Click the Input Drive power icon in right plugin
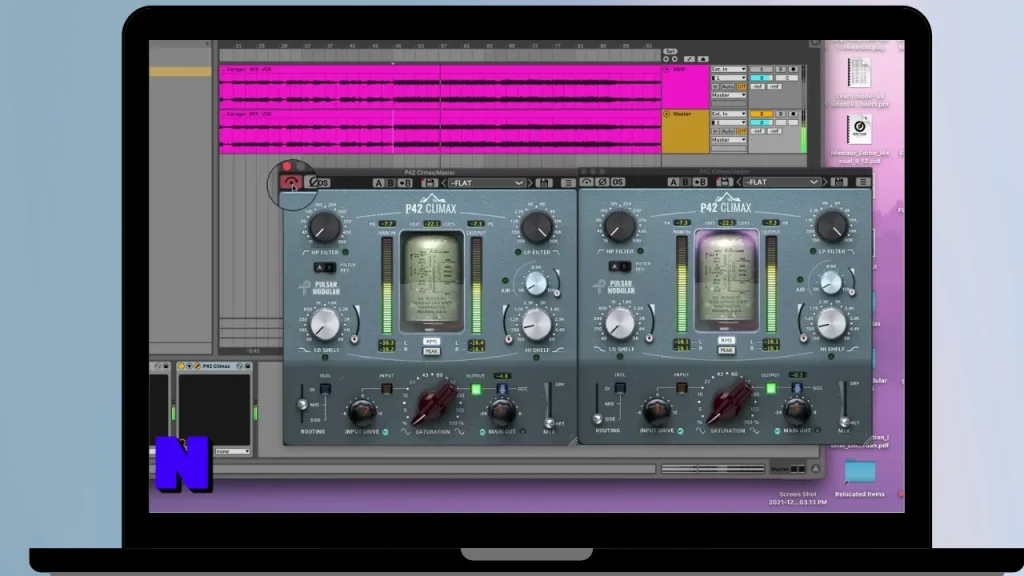1024x576 pixels. (680, 431)
